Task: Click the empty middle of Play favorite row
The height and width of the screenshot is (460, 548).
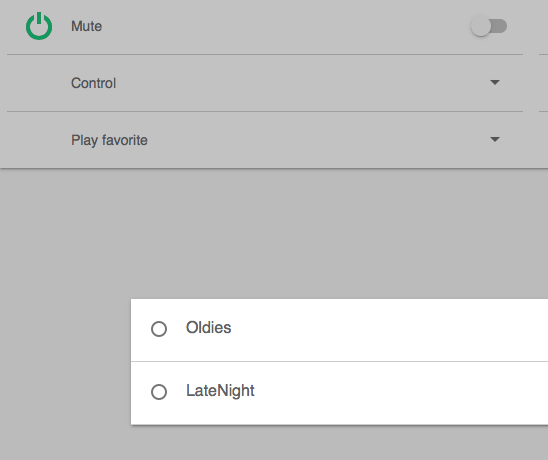Action: tap(315, 140)
